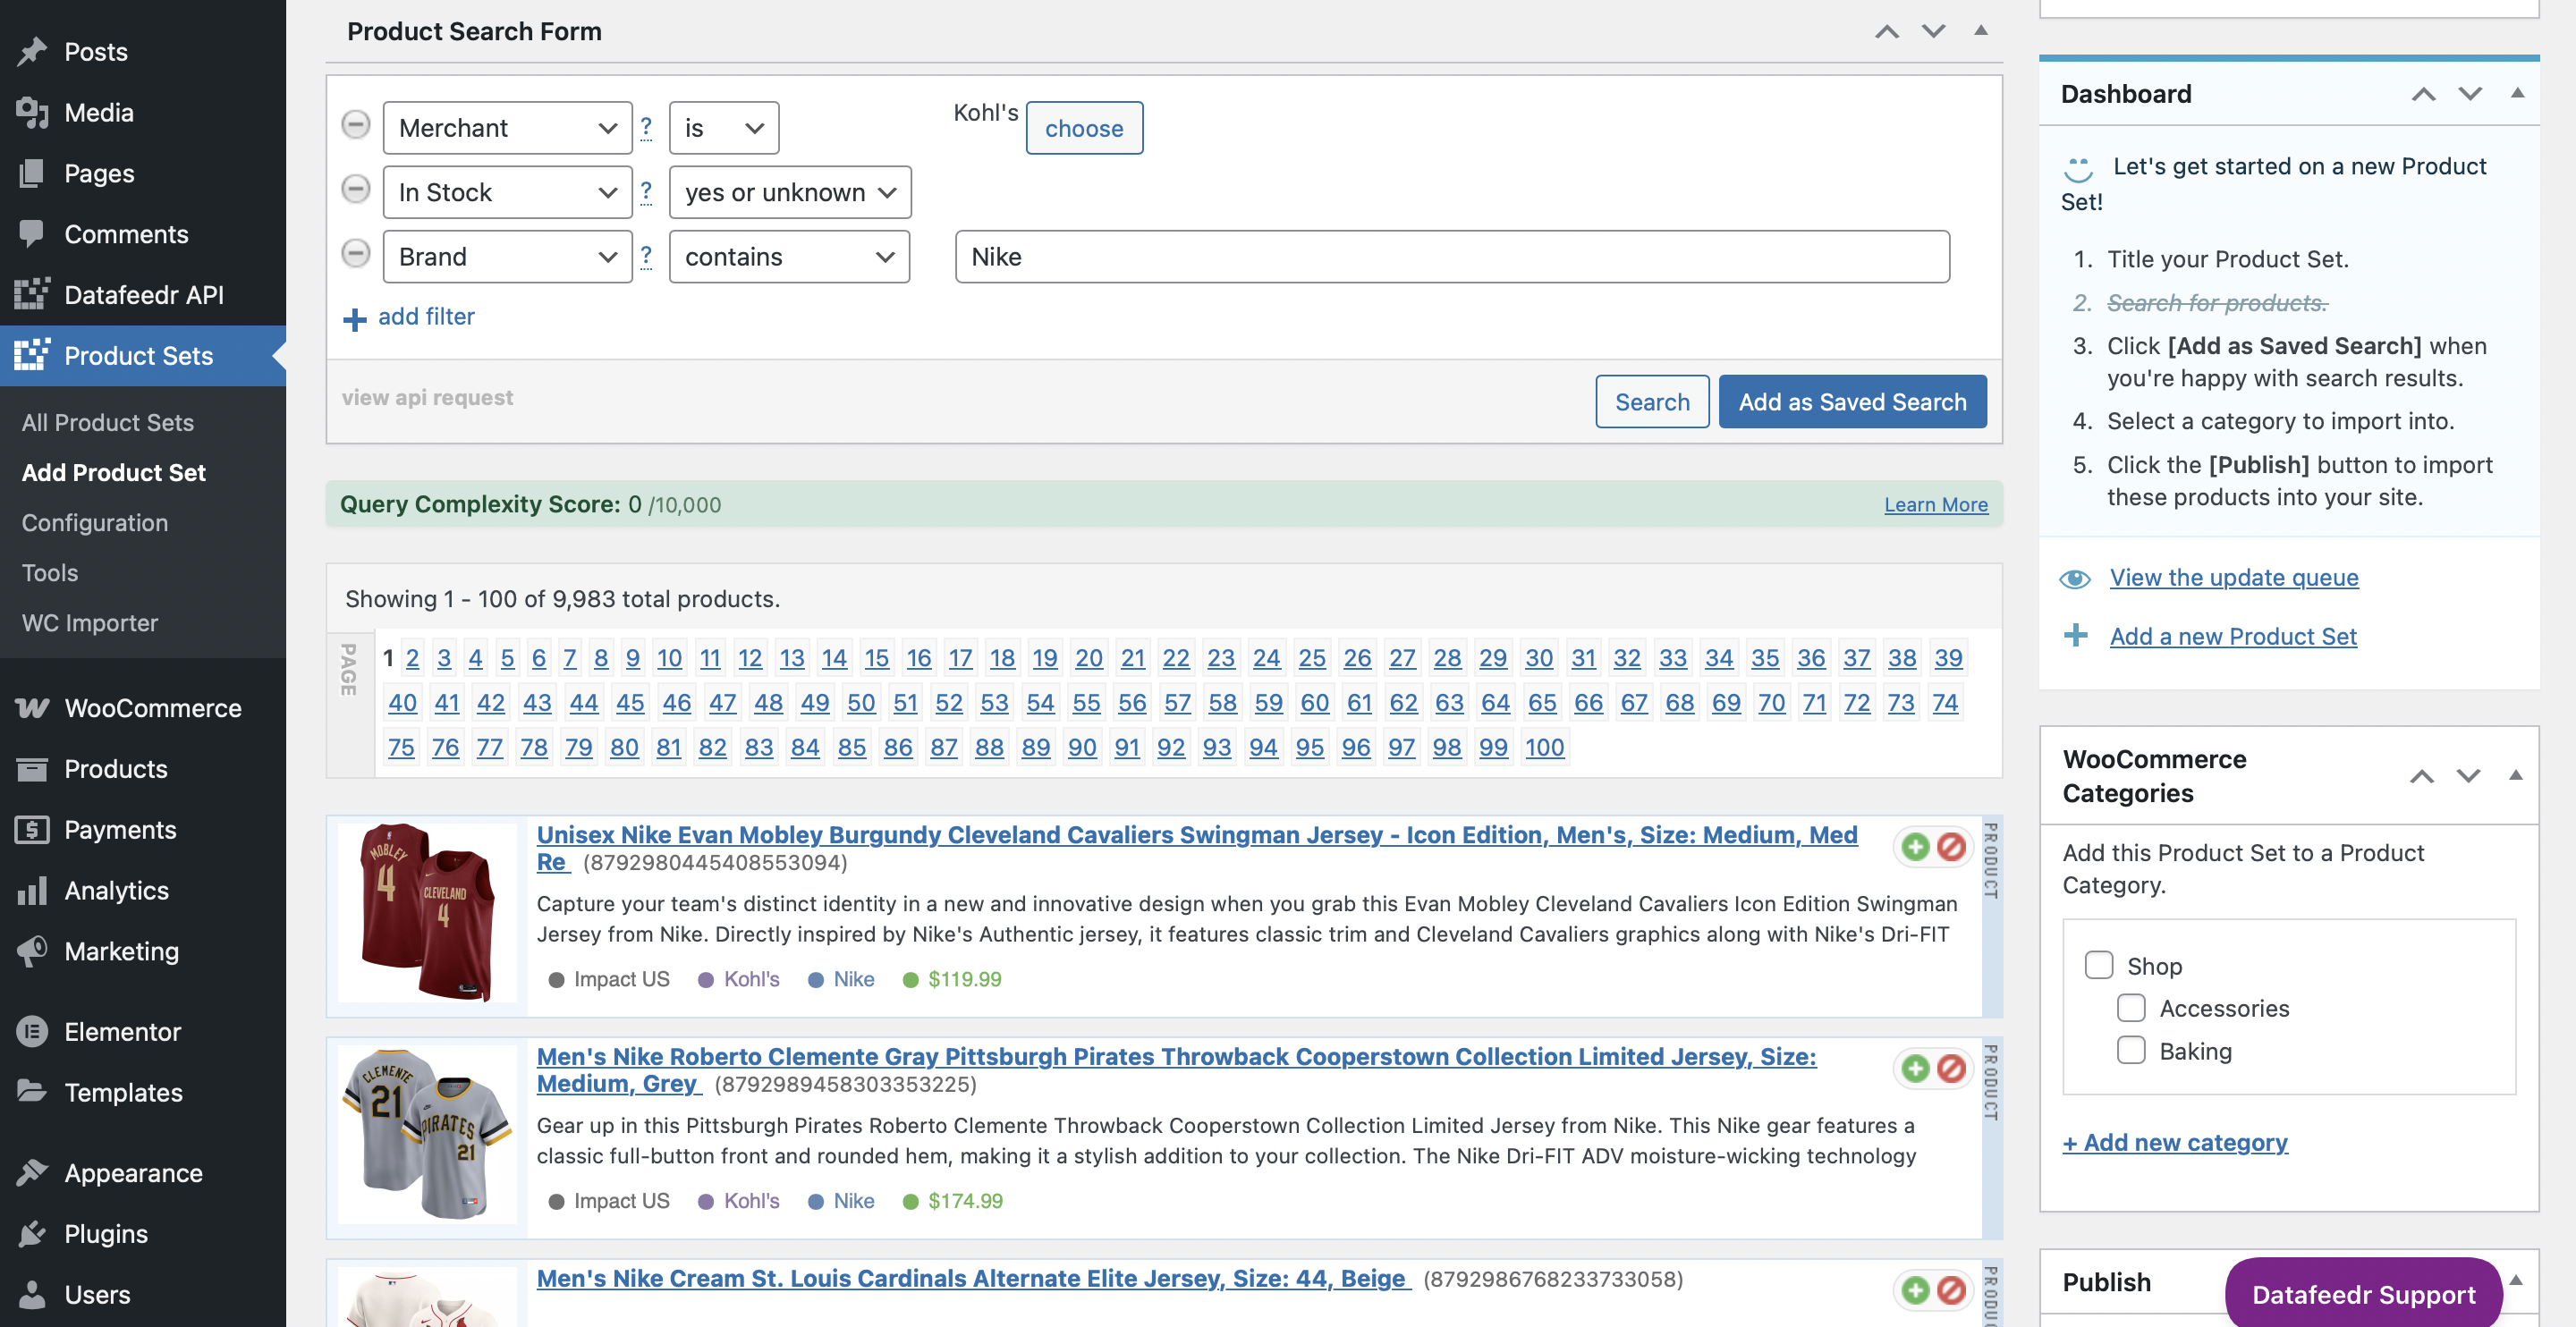Check the Shop category checkbox
Screen dimensions: 2576x1327
pyautogui.click(x=2099, y=965)
